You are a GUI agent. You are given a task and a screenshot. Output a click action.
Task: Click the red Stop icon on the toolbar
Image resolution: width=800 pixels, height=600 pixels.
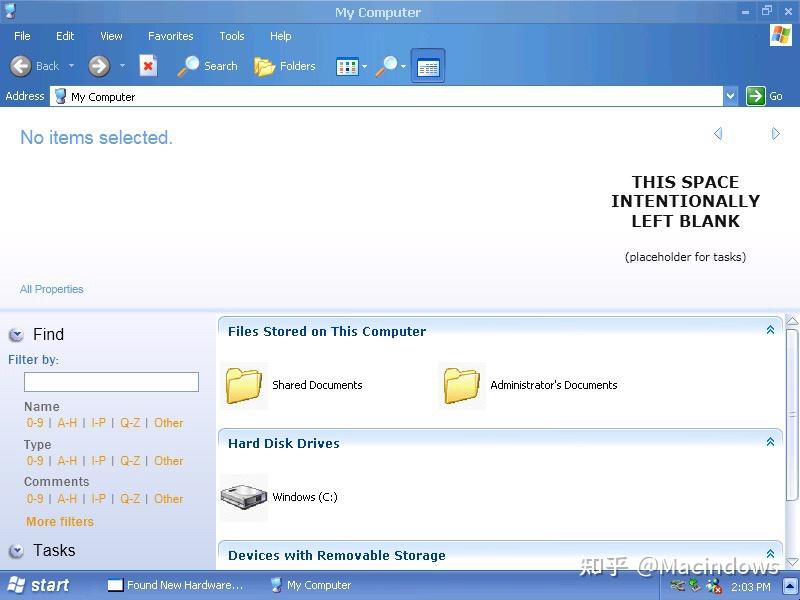coord(147,65)
